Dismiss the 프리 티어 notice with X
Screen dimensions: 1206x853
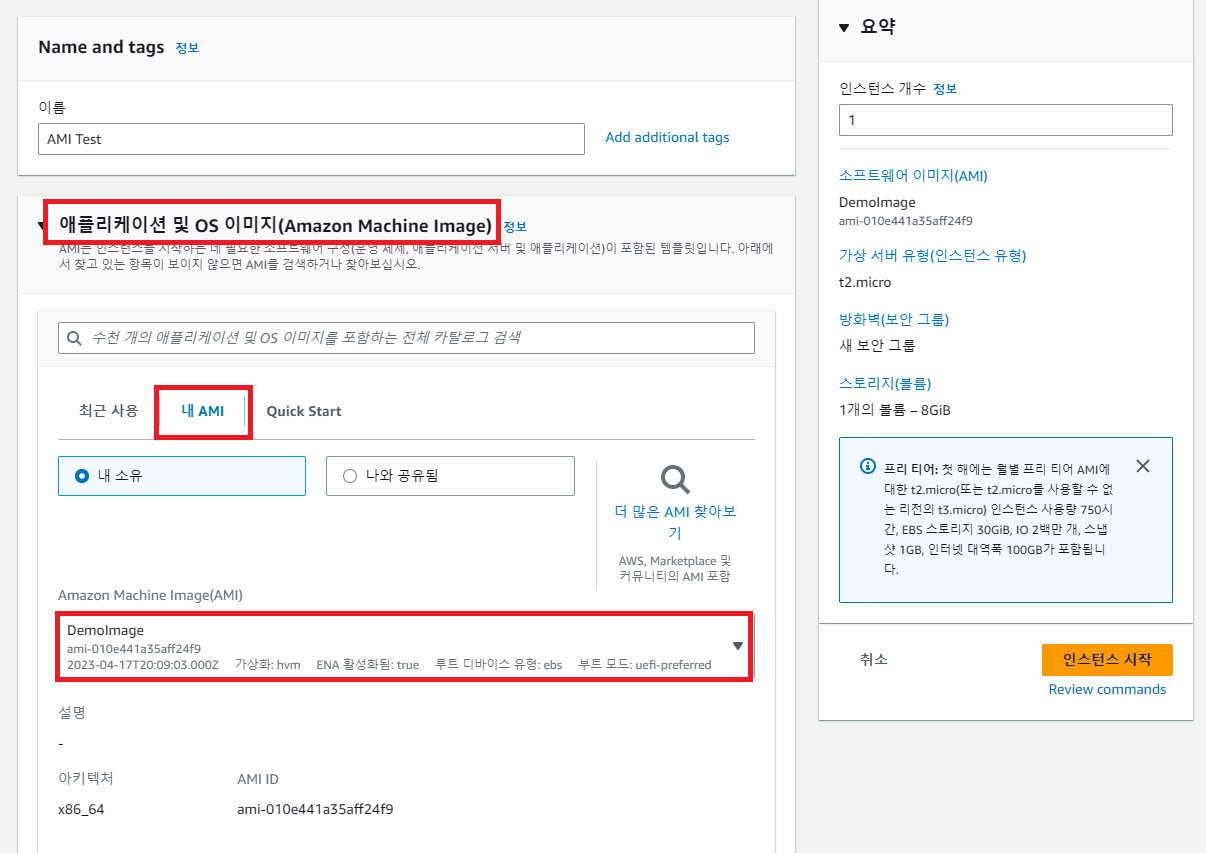click(x=1143, y=466)
